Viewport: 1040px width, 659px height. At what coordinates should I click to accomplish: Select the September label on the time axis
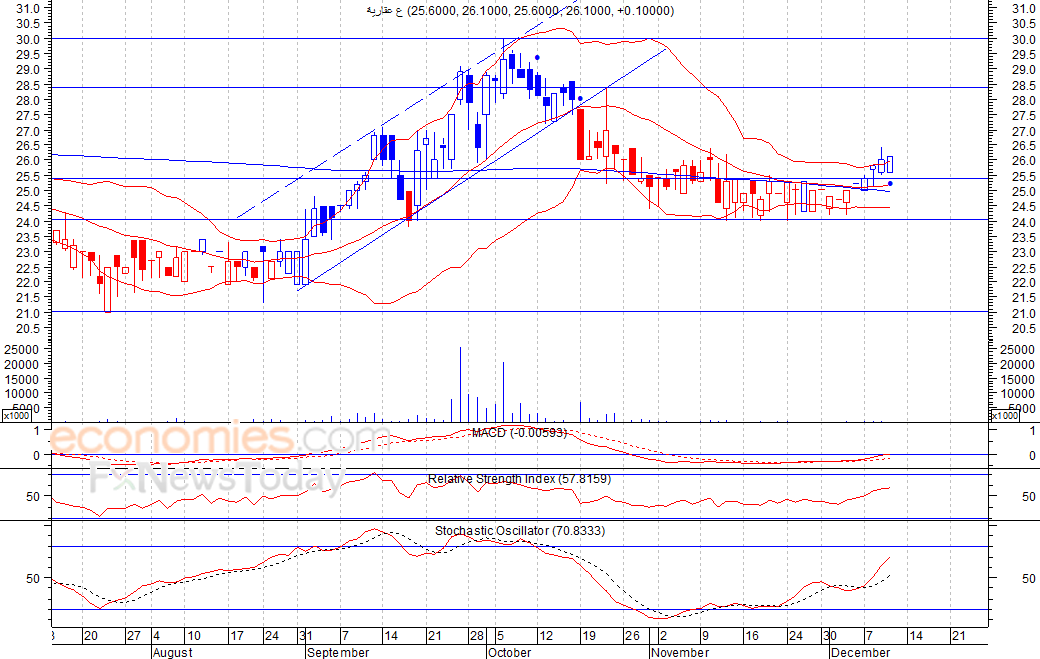click(x=338, y=652)
